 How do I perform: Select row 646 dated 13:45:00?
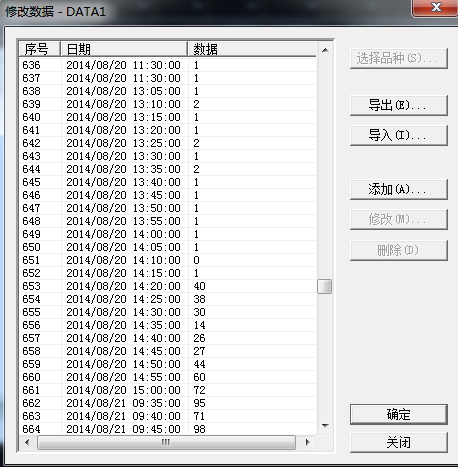168,195
